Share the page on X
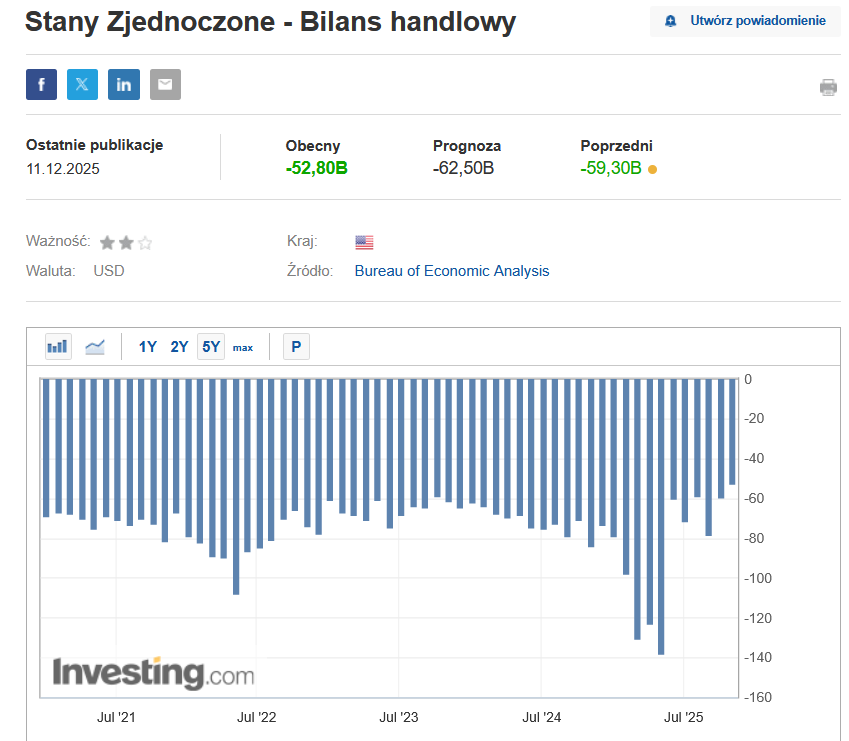The width and height of the screenshot is (849, 741). coord(82,85)
